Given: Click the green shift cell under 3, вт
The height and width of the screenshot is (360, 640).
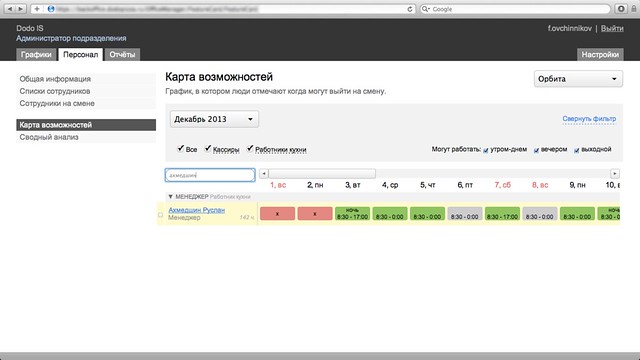Looking at the screenshot, I should (x=352, y=213).
